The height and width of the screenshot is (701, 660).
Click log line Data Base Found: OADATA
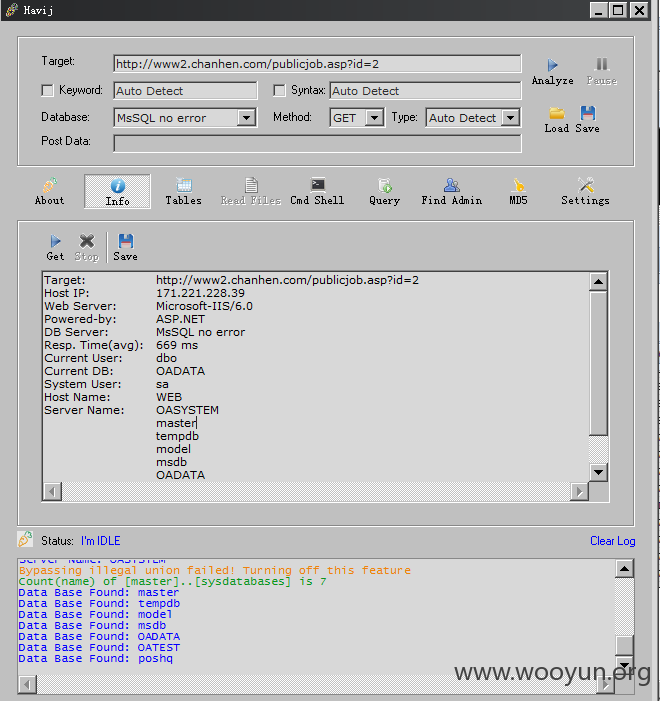[x=99, y=636]
